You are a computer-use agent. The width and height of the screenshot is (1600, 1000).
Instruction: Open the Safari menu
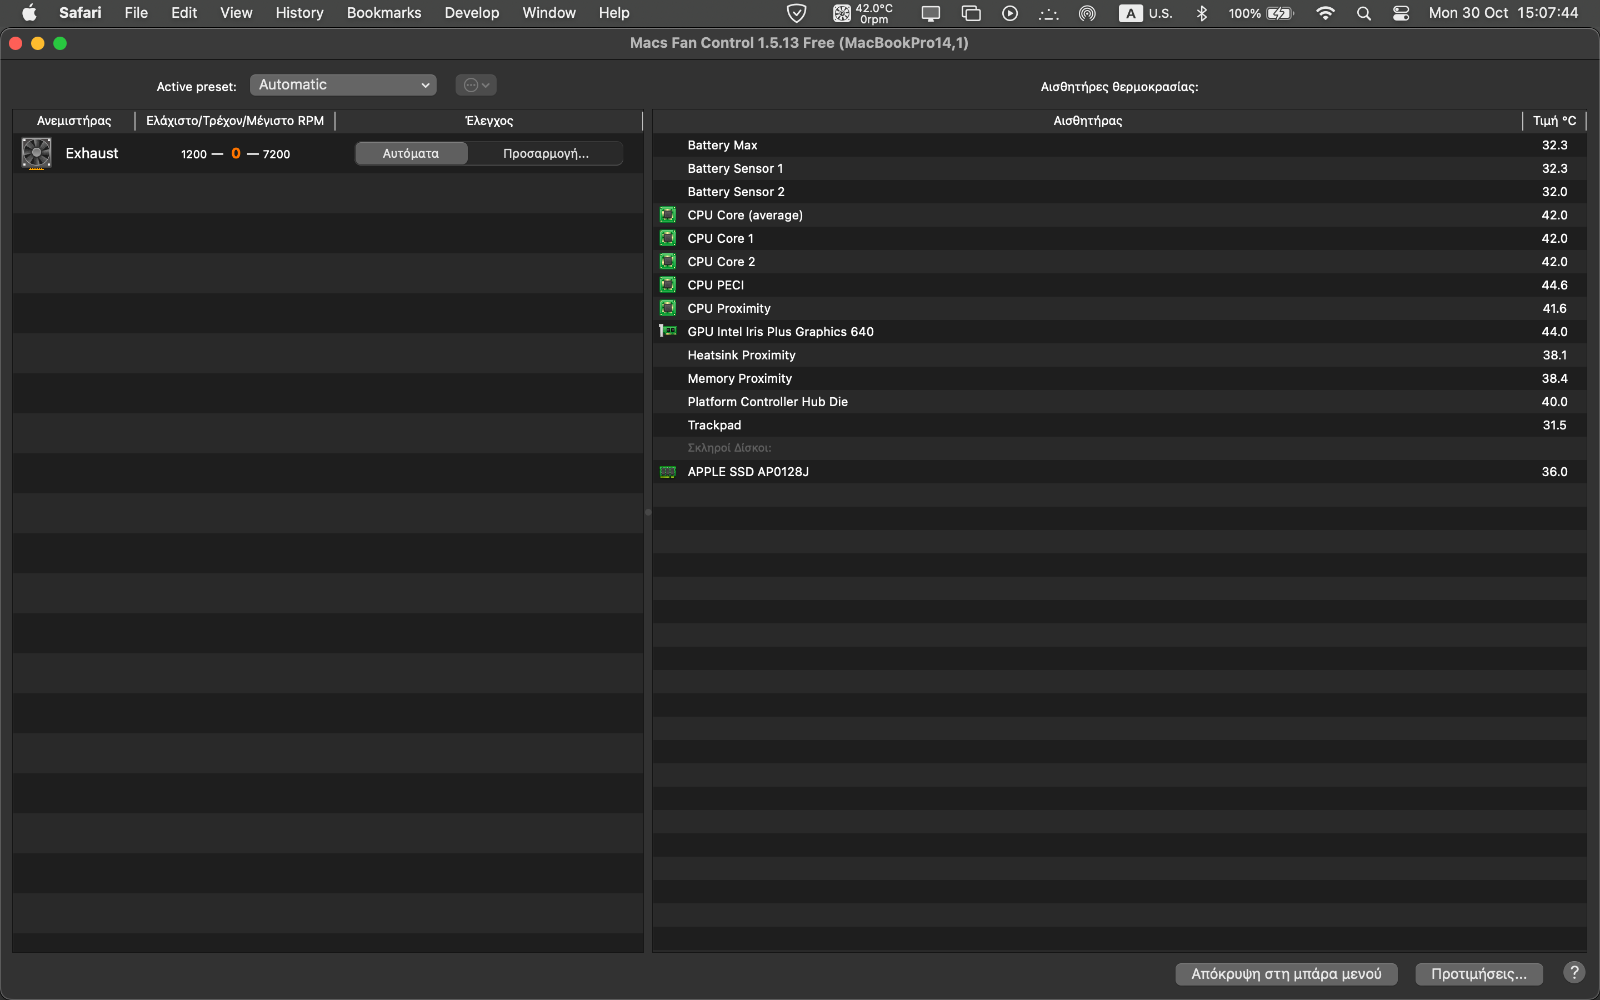click(80, 13)
